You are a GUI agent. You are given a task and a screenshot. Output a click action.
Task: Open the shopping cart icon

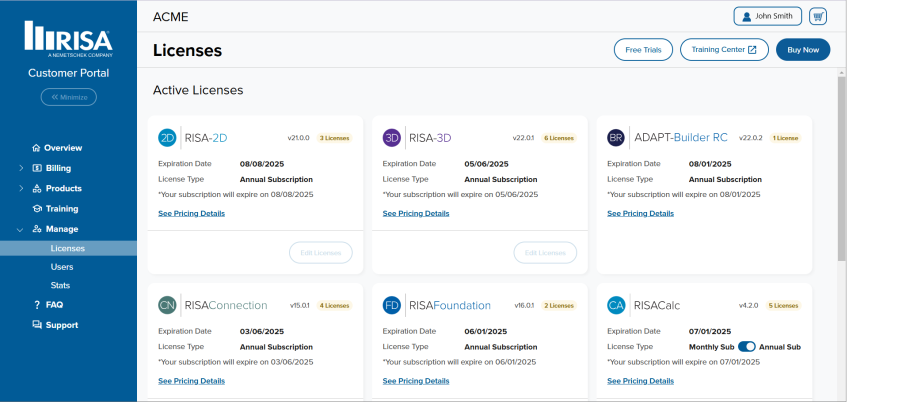[818, 17]
